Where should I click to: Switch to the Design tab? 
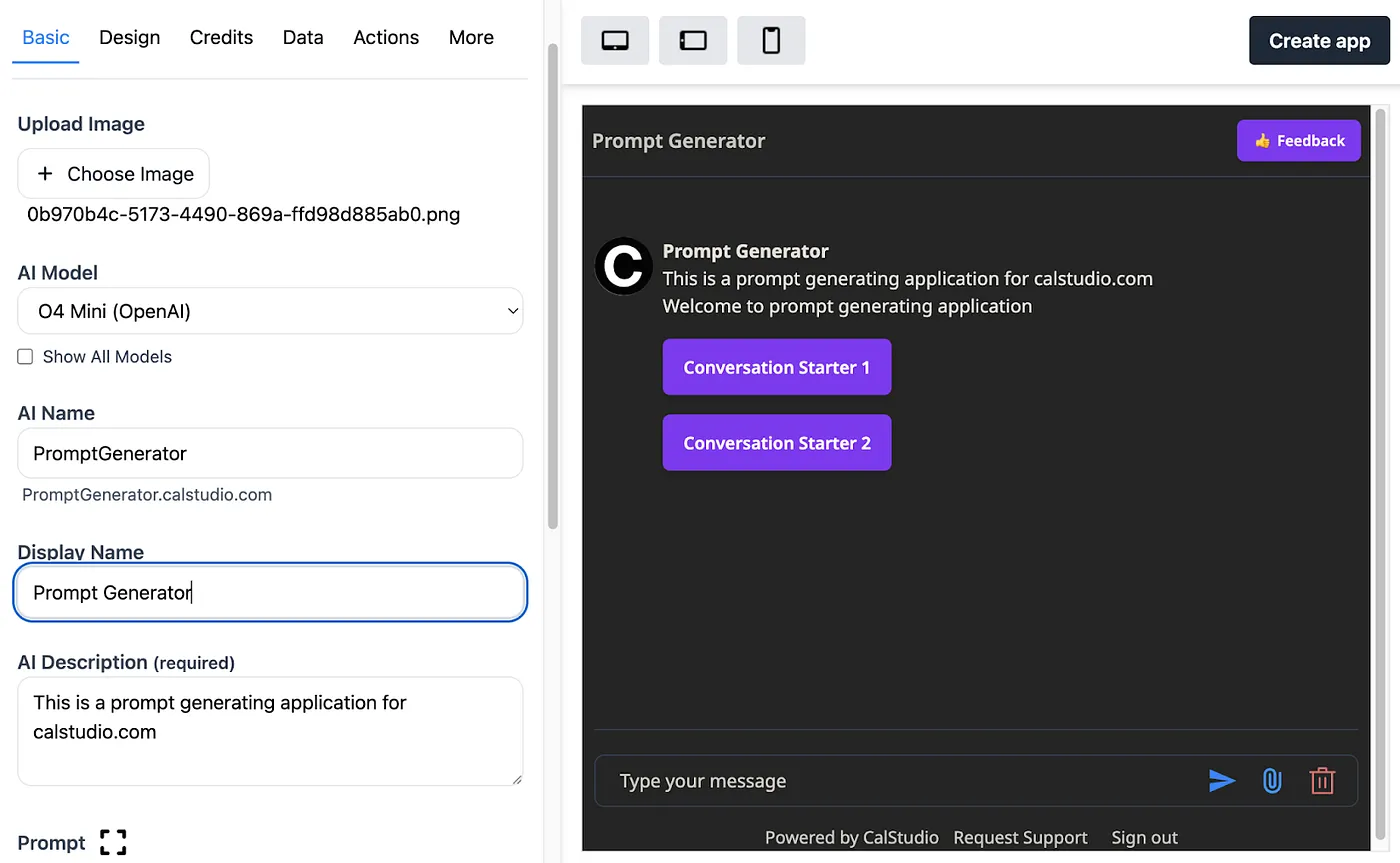tap(129, 37)
